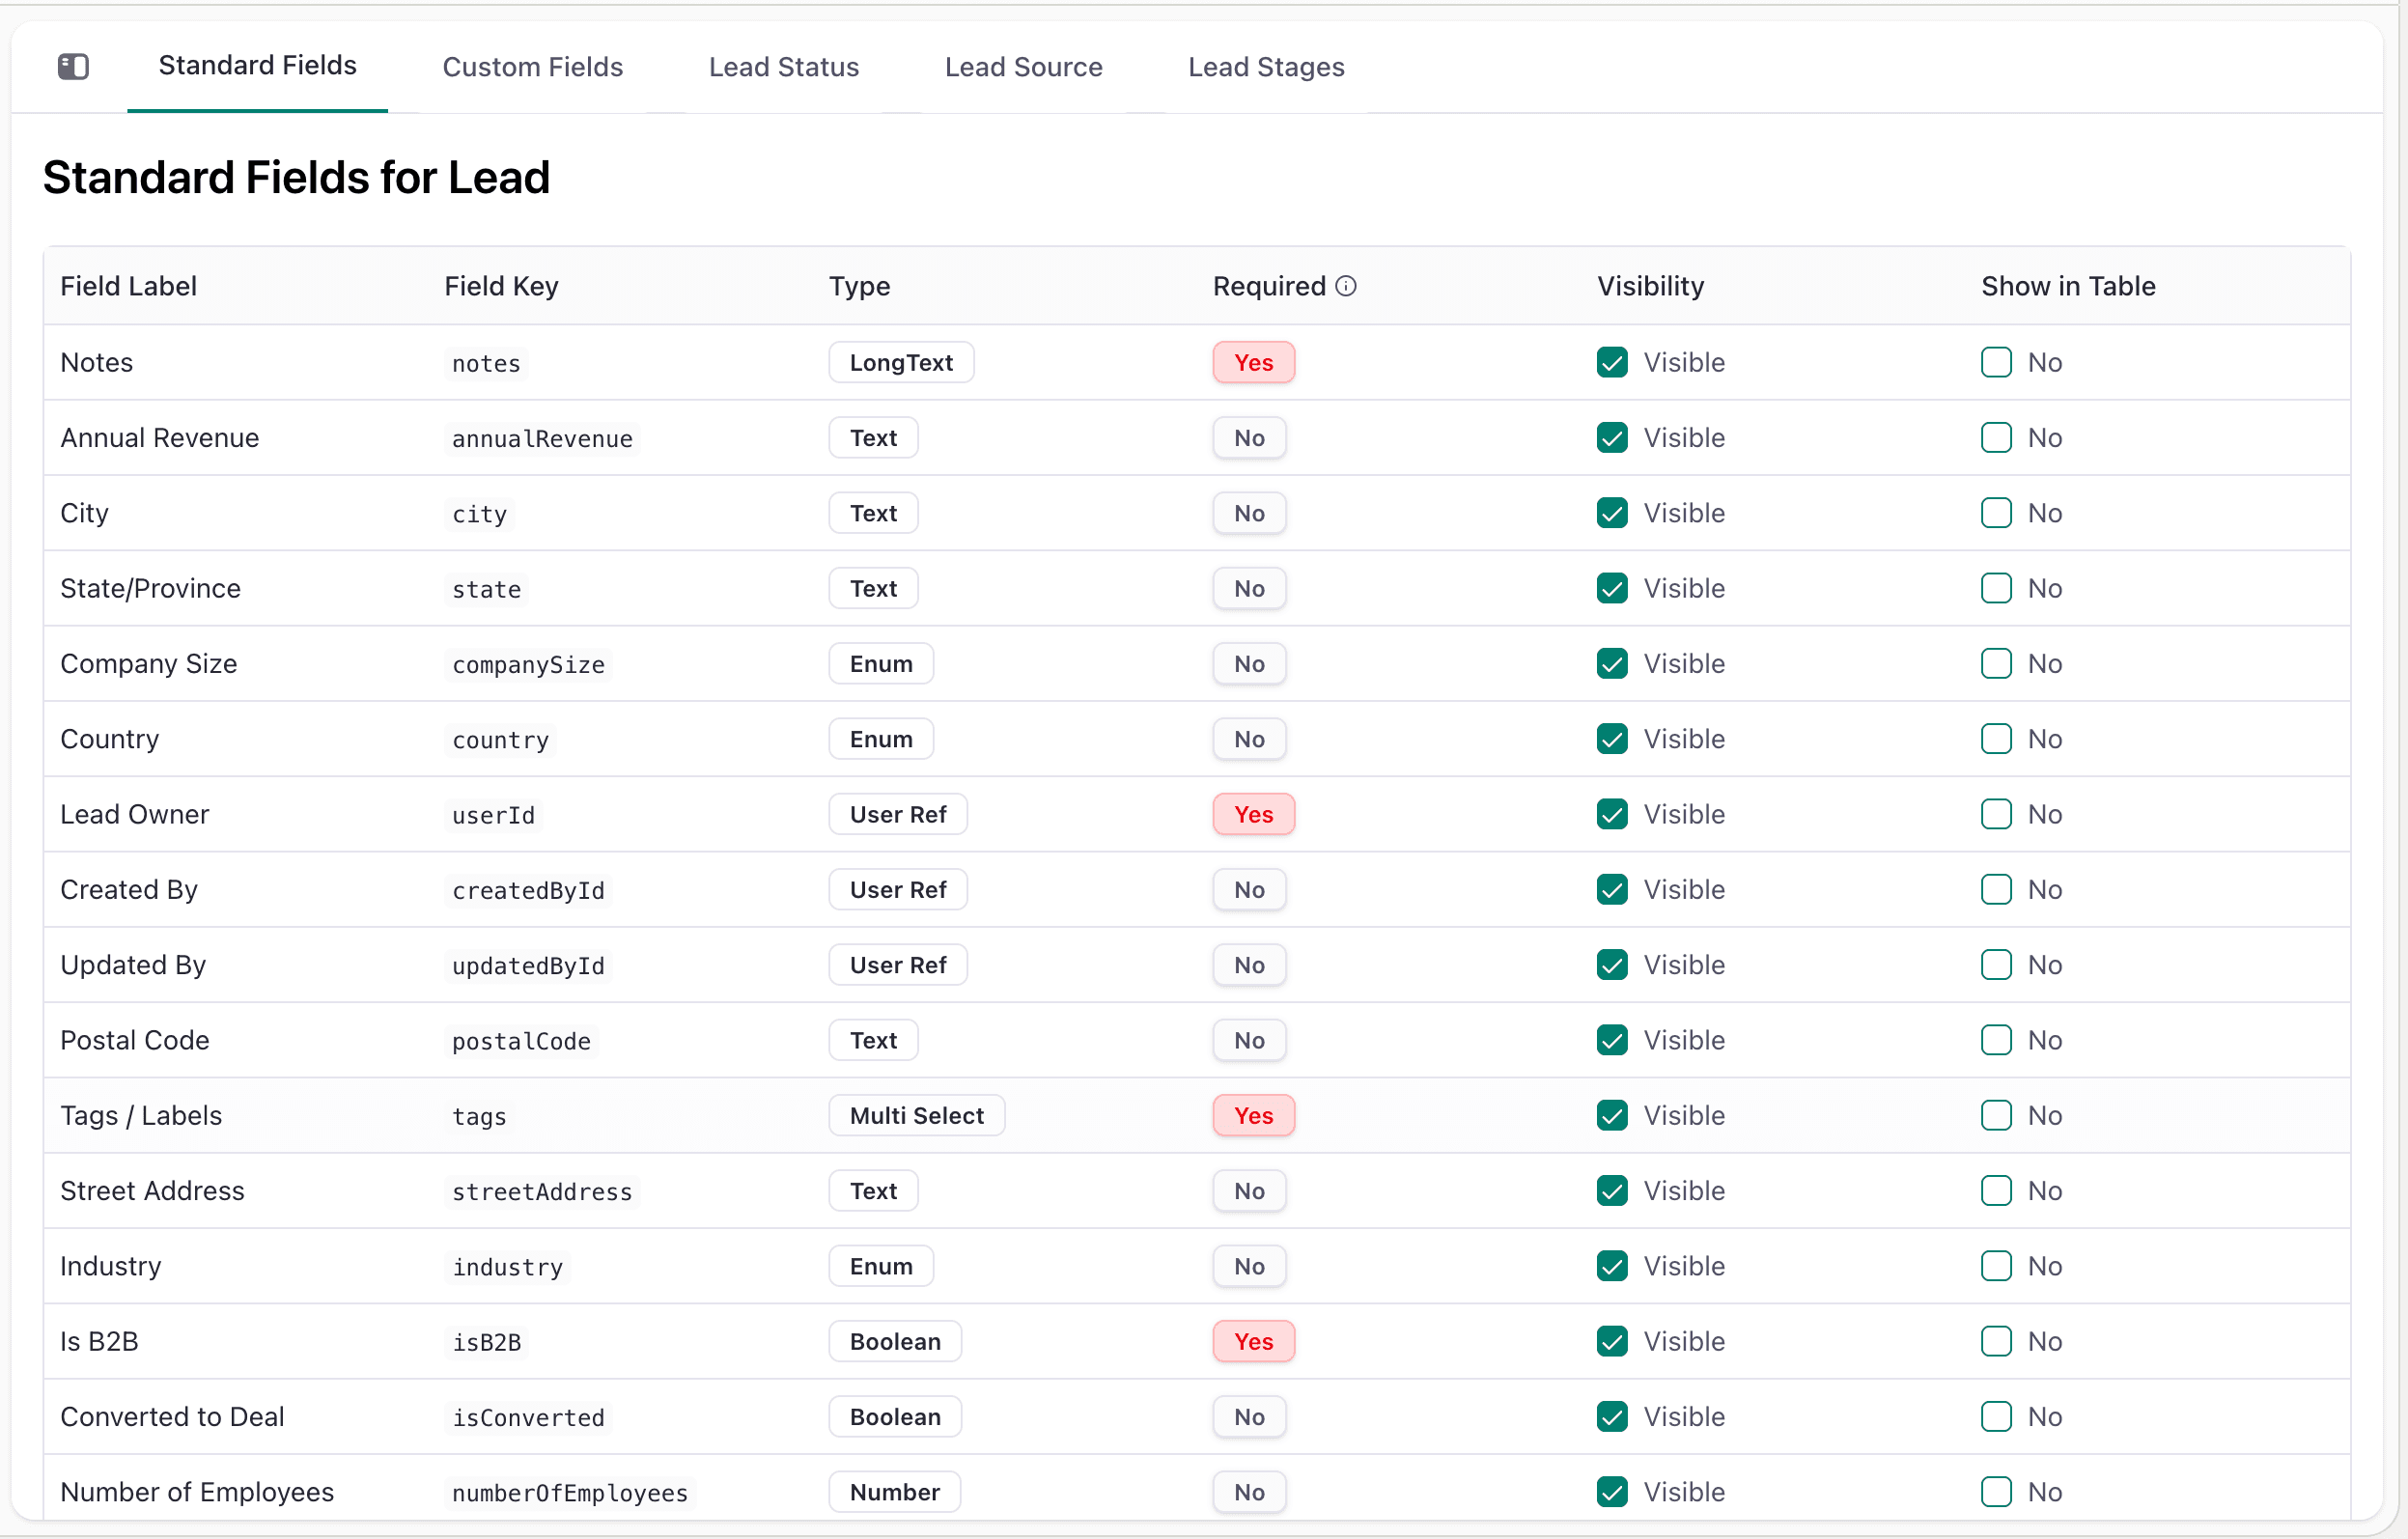This screenshot has height=1539, width=2408.
Task: Click the Yes required badge for Notes
Action: click(1253, 362)
